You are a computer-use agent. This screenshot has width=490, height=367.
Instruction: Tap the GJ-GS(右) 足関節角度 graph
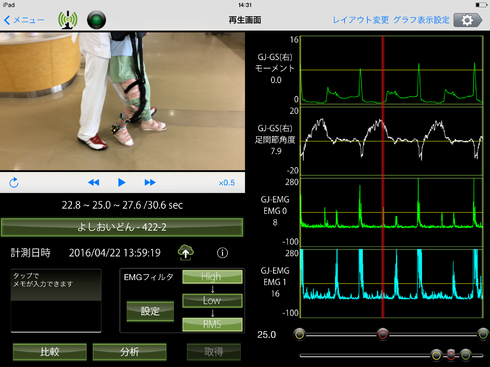(392, 141)
